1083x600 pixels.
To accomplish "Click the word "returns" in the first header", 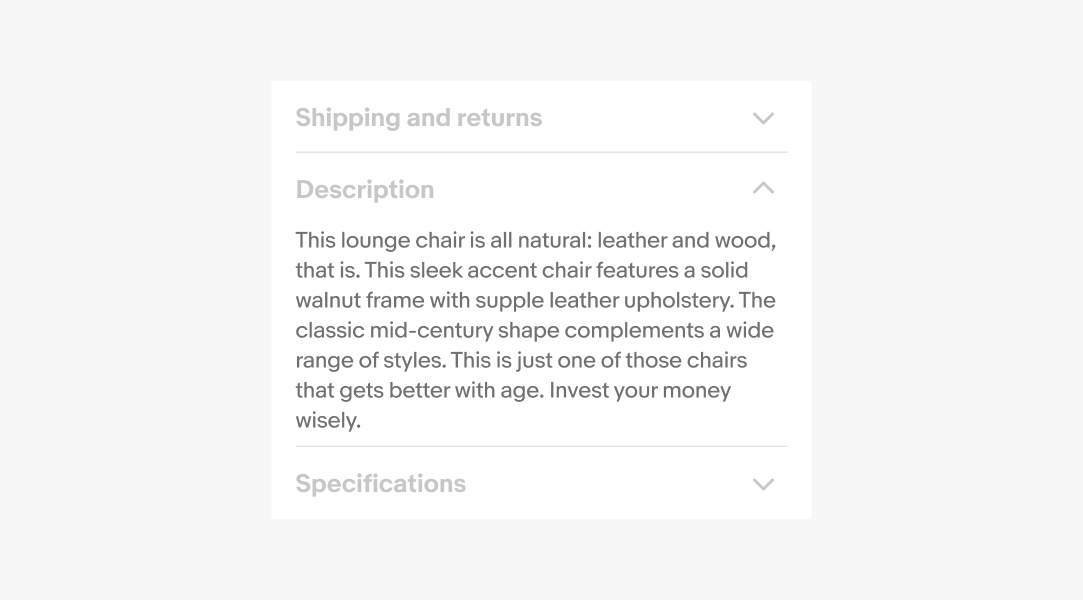I will [499, 118].
